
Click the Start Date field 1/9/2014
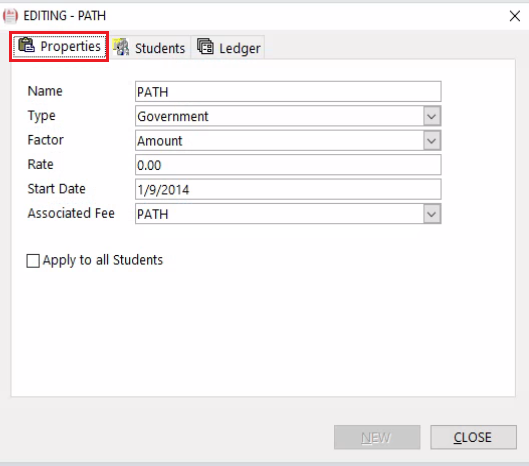click(x=288, y=189)
